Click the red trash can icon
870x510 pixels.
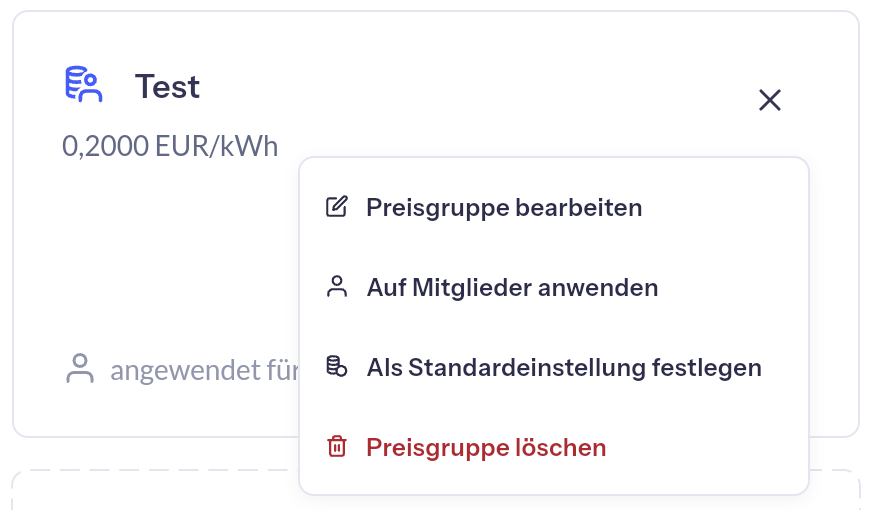[x=337, y=447]
